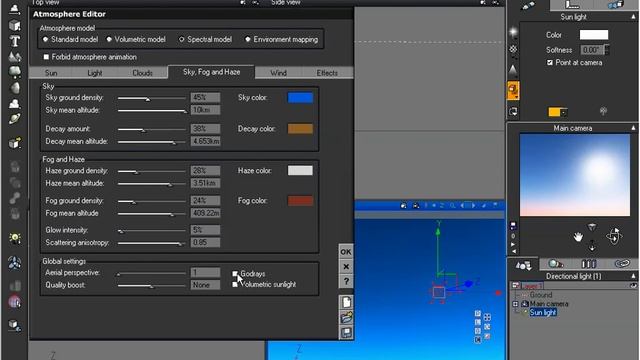Open the materials tab in the browser

556,264
